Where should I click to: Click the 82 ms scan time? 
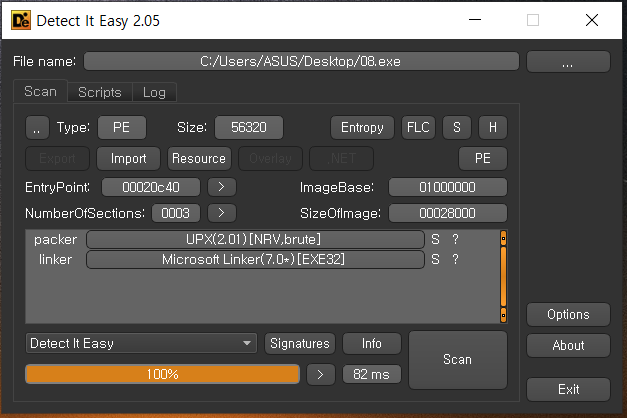[x=371, y=374]
